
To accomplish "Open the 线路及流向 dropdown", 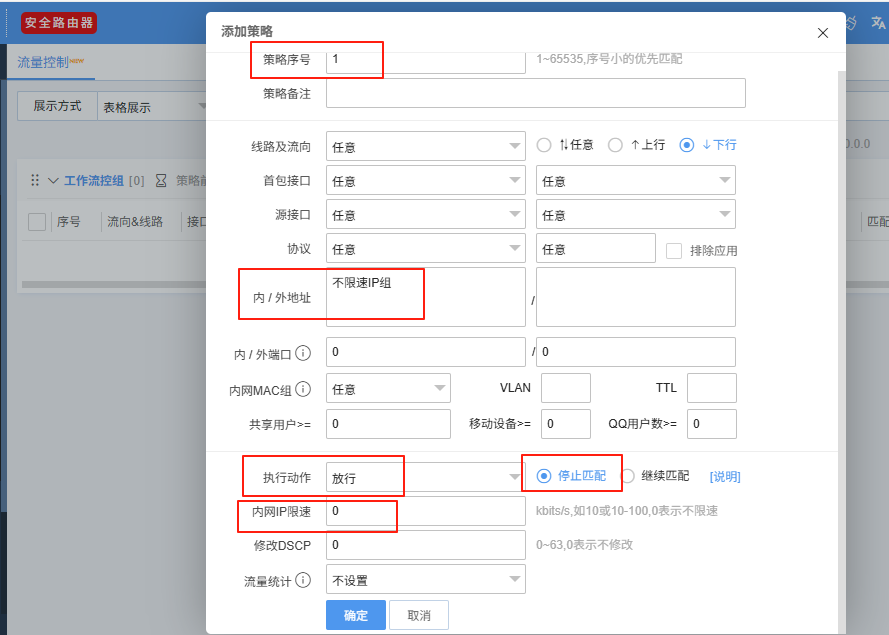I will click(426, 146).
